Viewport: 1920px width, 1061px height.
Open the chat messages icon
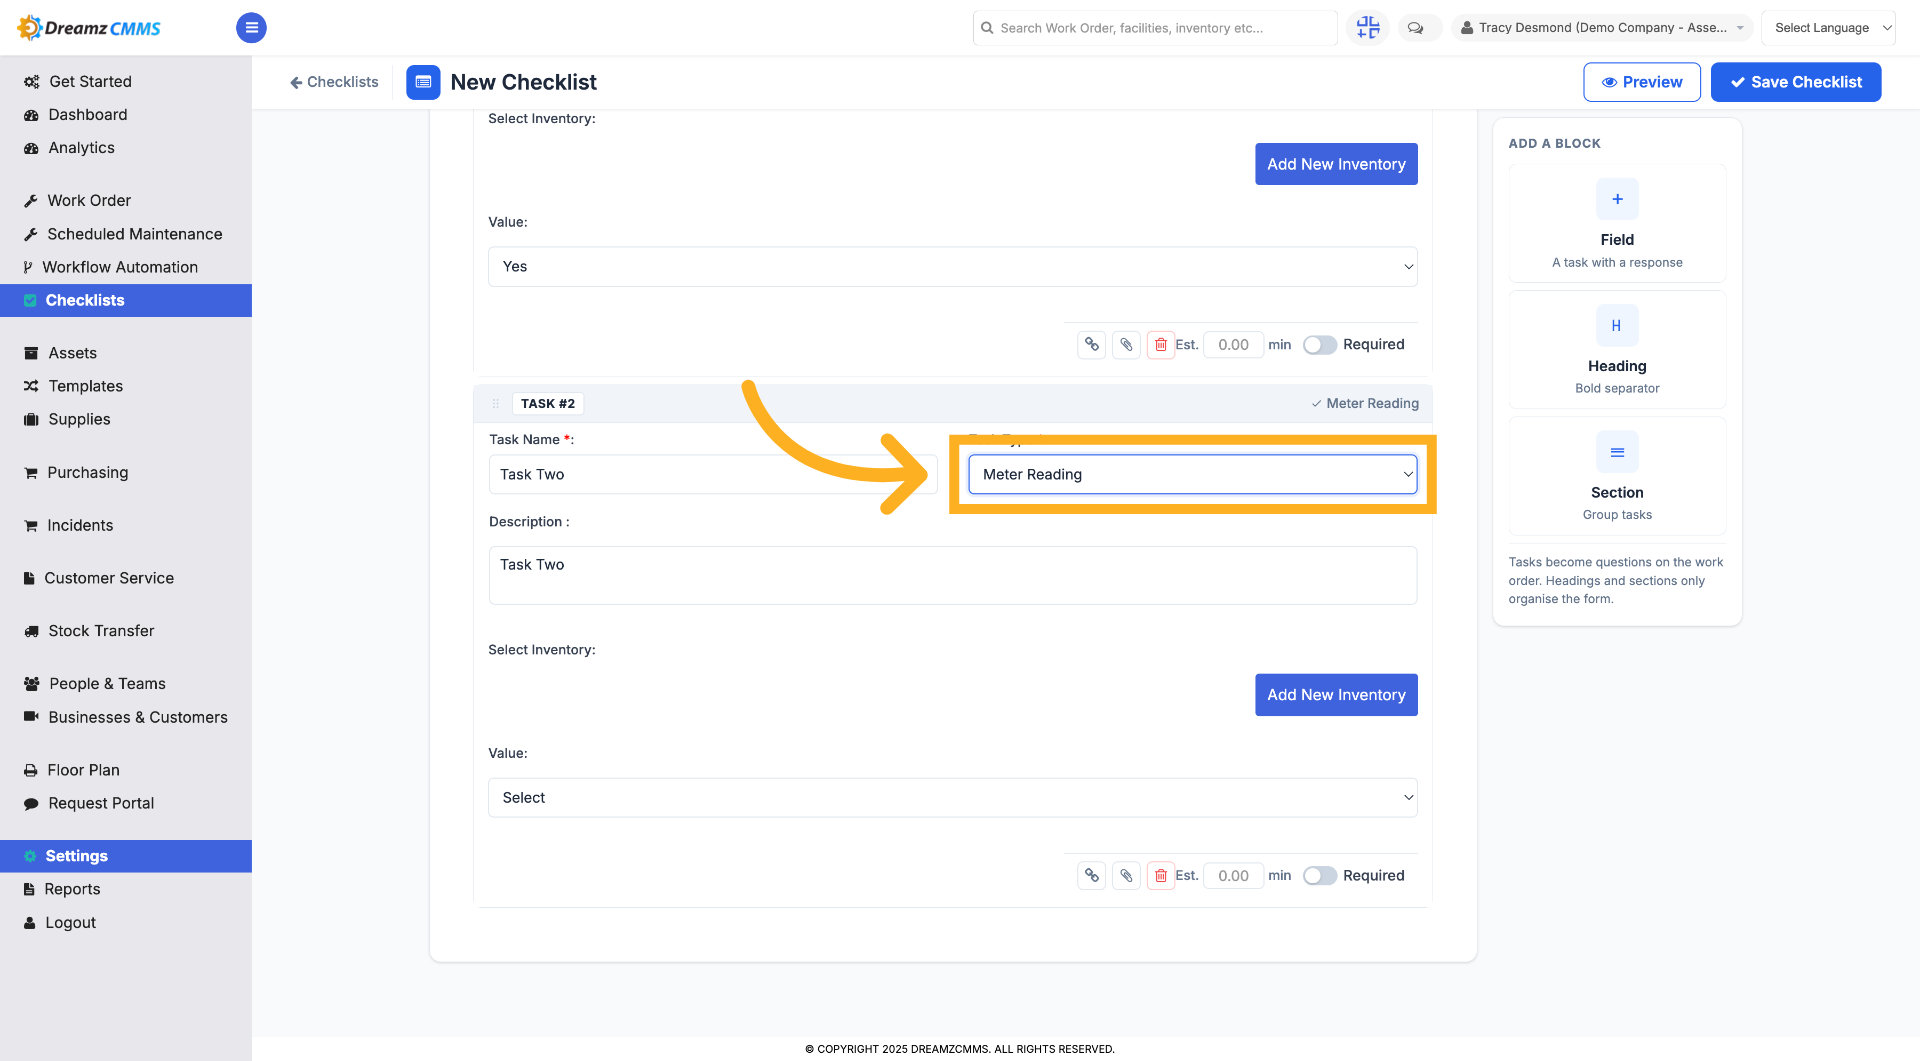(1416, 28)
